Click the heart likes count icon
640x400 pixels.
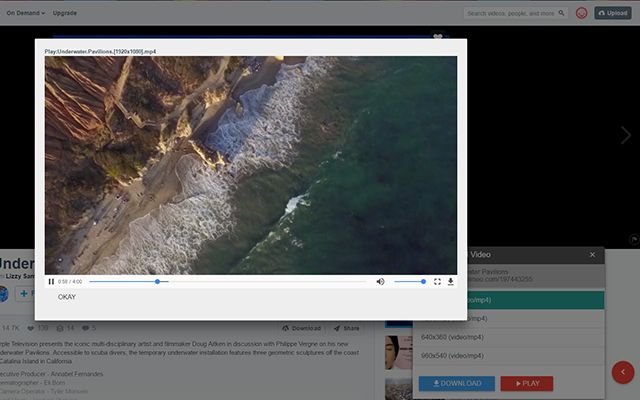pyautogui.click(x=31, y=328)
